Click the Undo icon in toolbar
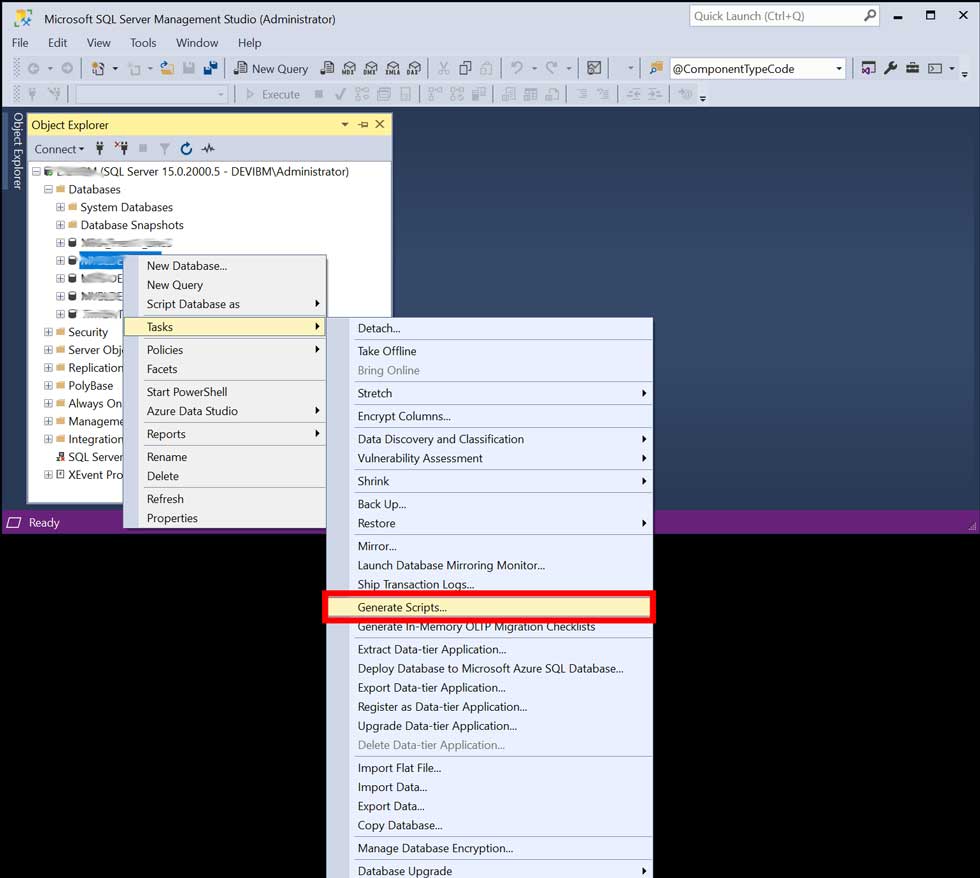The width and height of the screenshot is (980, 878). pyautogui.click(x=516, y=68)
